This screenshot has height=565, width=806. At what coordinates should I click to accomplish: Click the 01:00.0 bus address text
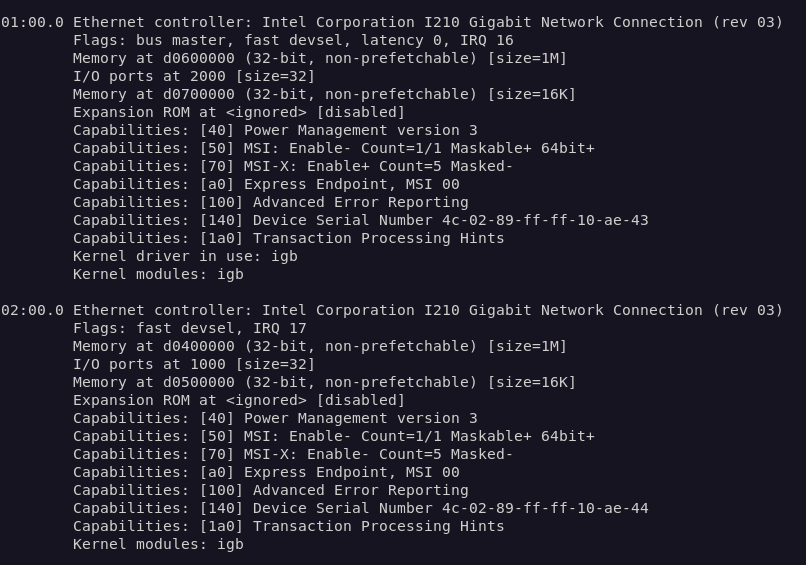click(32, 22)
